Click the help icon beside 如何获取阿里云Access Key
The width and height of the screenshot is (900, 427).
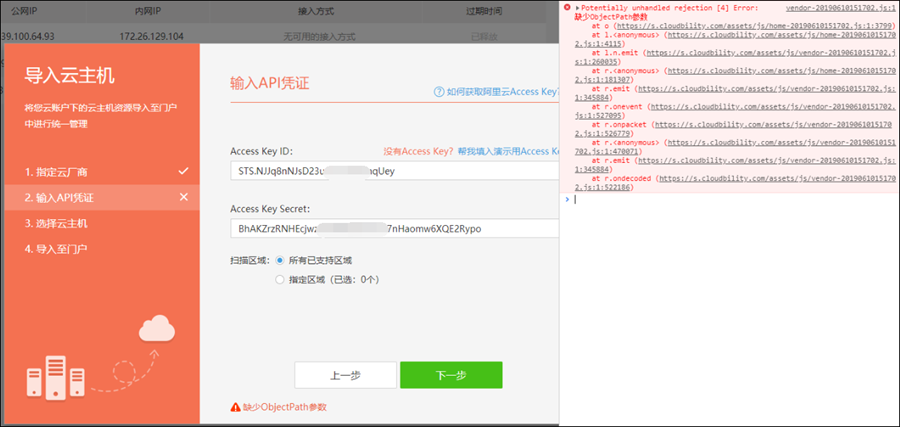click(x=439, y=91)
